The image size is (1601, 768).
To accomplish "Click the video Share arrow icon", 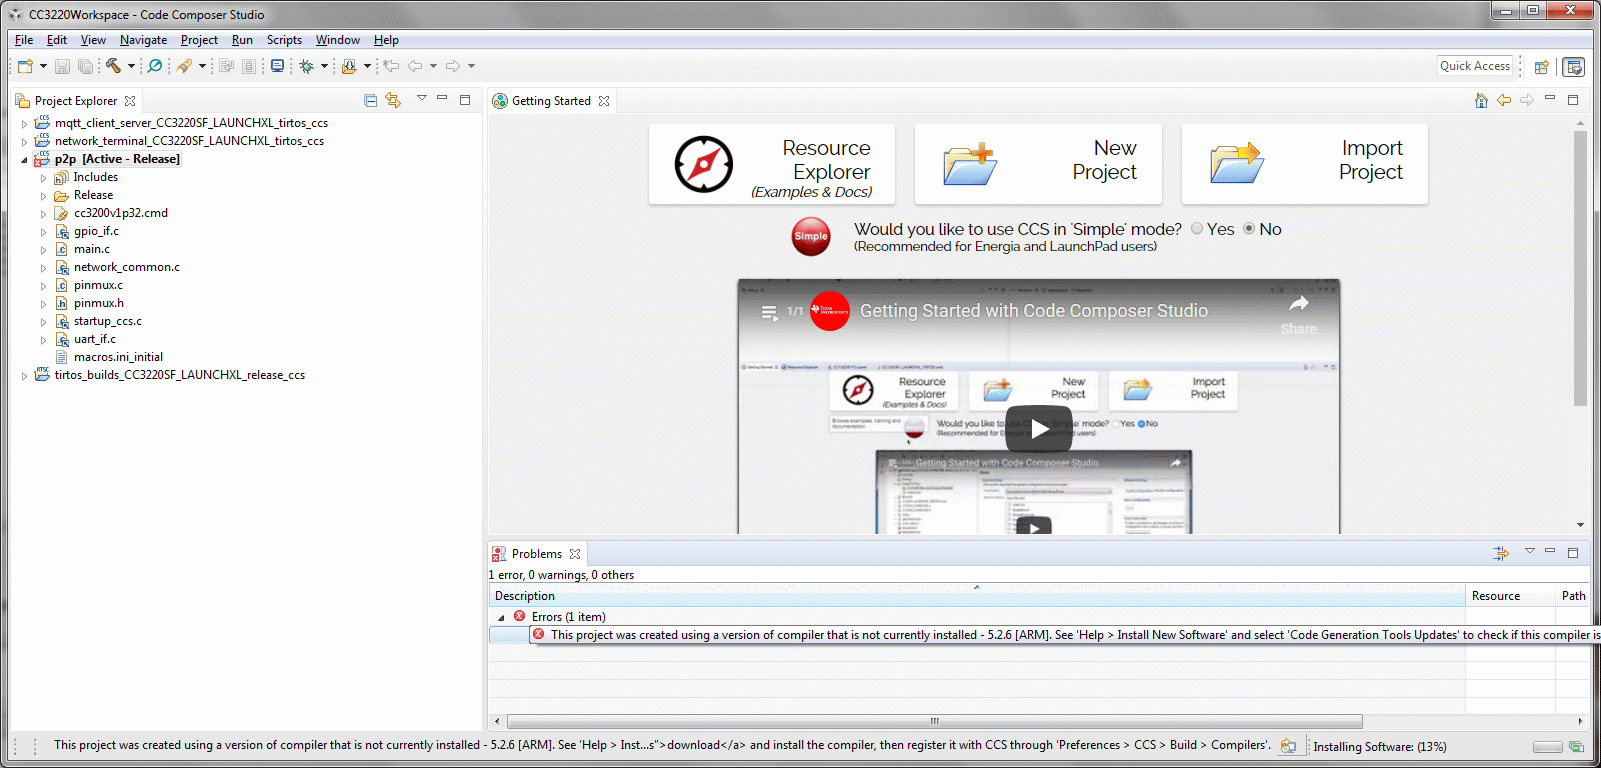I will click(x=1299, y=304).
